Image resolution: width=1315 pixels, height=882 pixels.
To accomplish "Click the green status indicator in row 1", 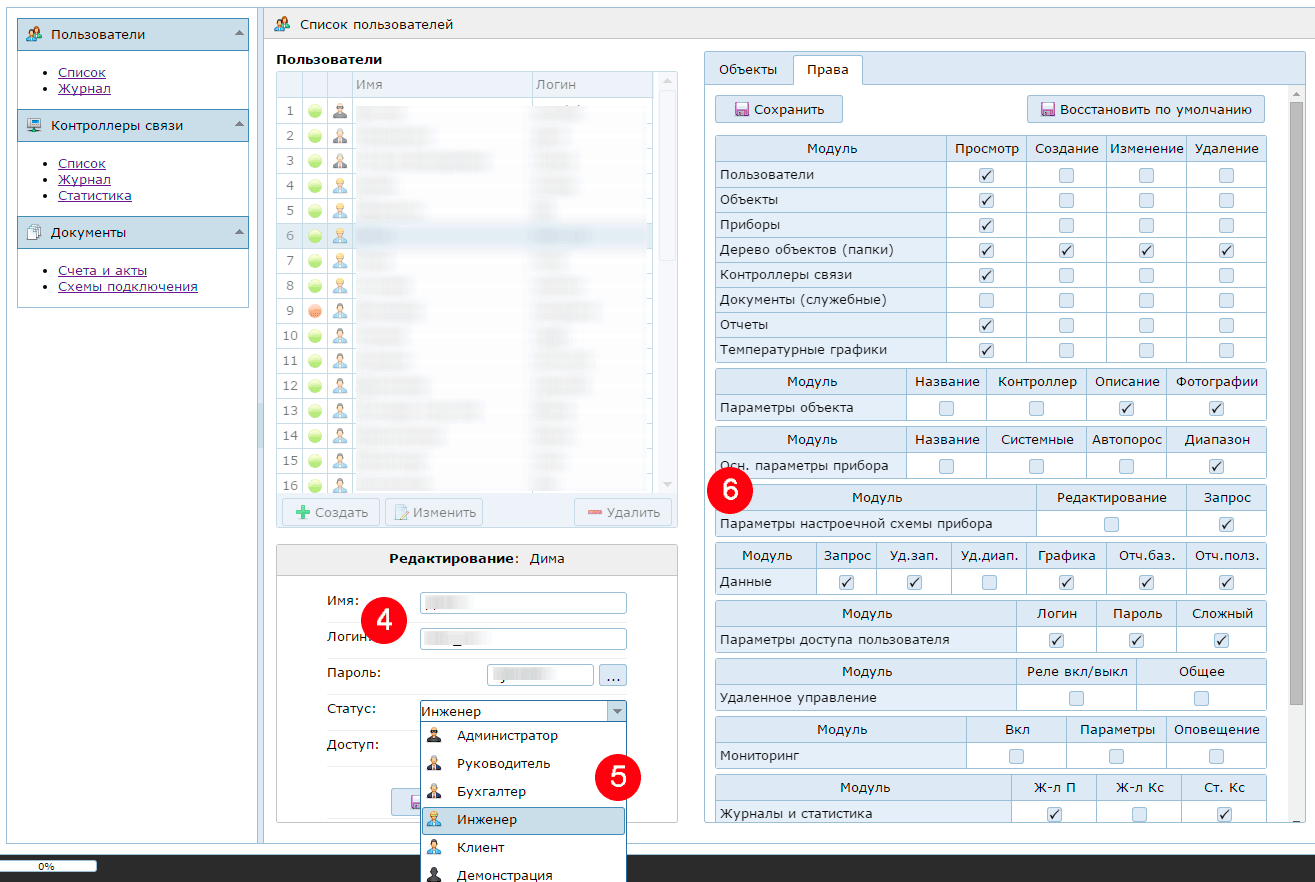I will pos(315,111).
